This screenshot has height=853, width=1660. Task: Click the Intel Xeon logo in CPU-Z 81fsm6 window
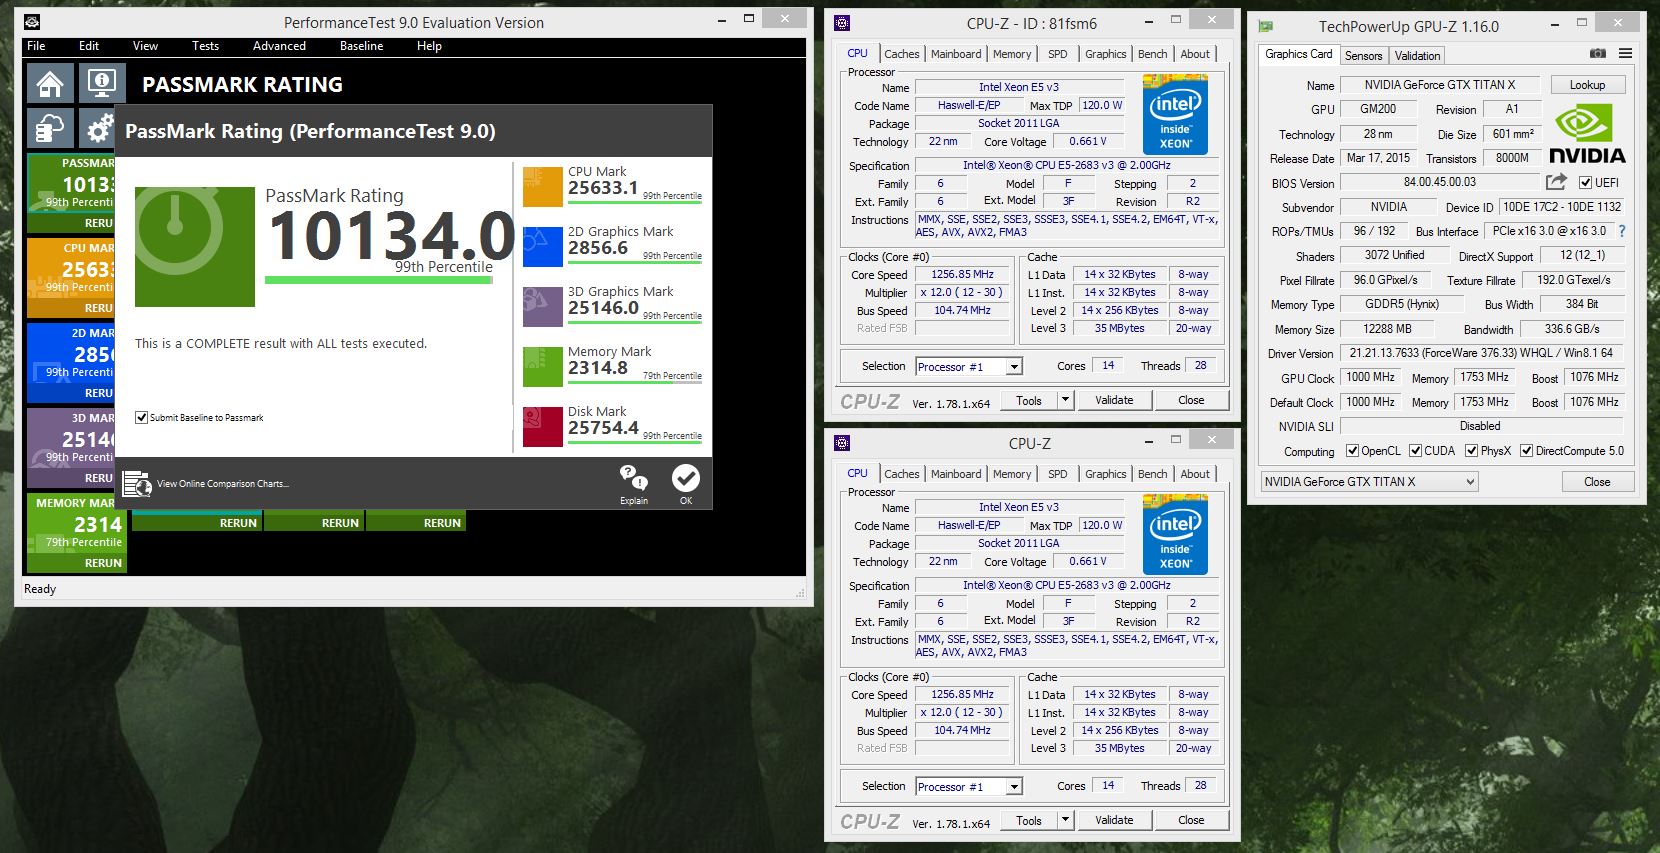tap(1175, 114)
